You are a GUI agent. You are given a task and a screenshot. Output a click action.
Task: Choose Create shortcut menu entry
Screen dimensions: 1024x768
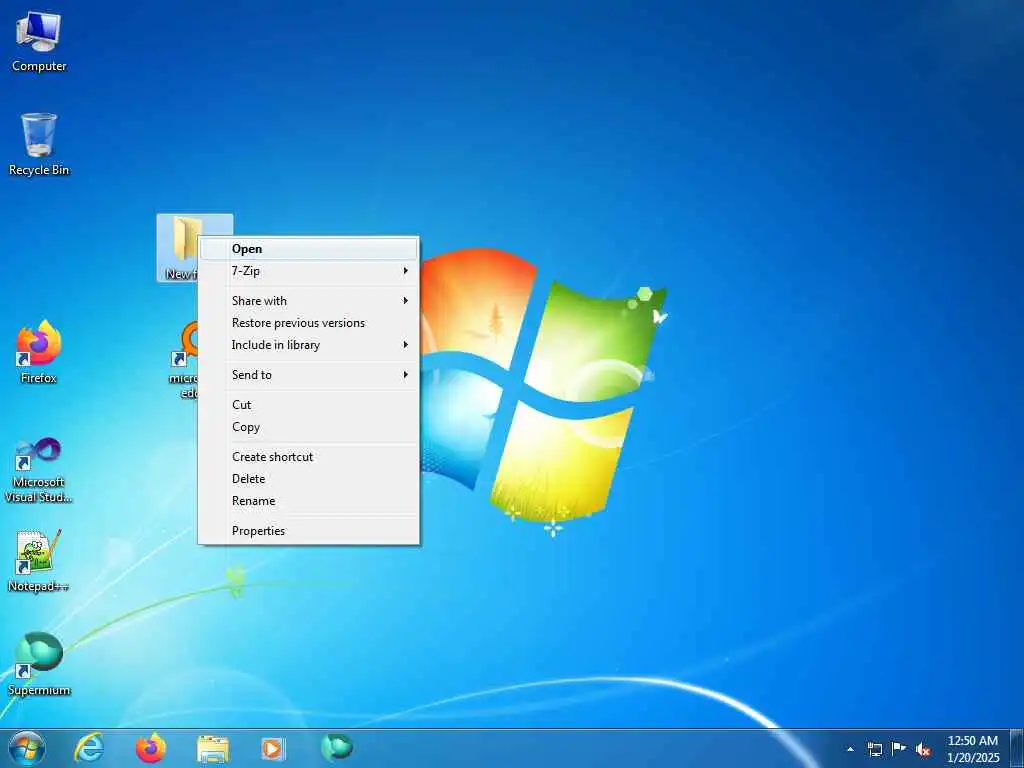click(x=308, y=457)
